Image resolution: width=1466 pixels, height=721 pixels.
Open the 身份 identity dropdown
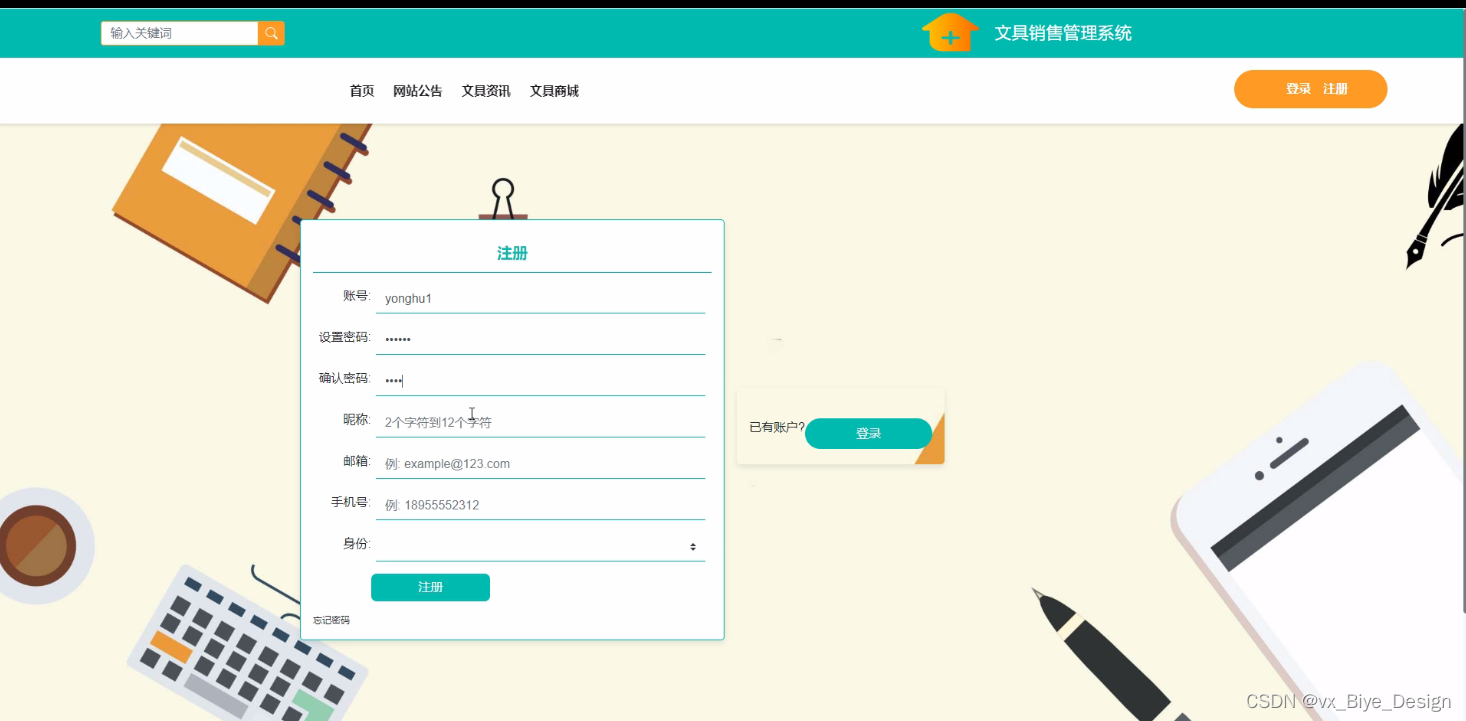click(540, 546)
